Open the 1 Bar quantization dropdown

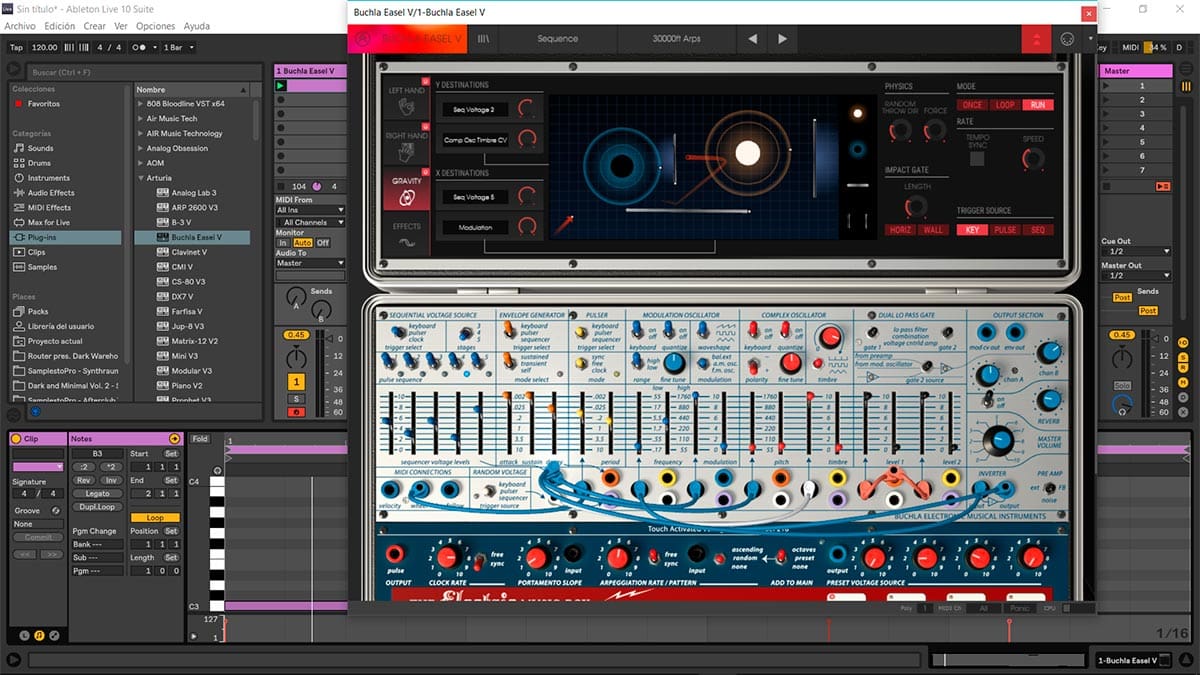click(x=177, y=47)
